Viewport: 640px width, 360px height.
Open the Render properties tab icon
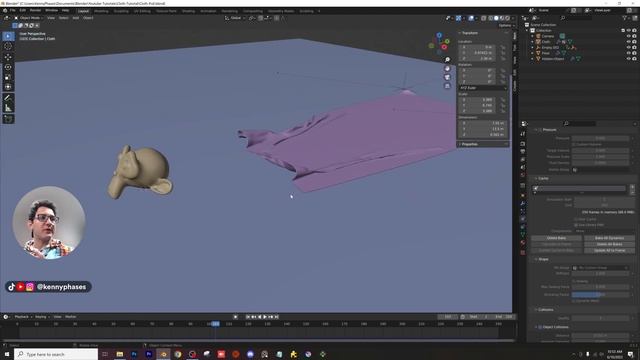(x=523, y=144)
